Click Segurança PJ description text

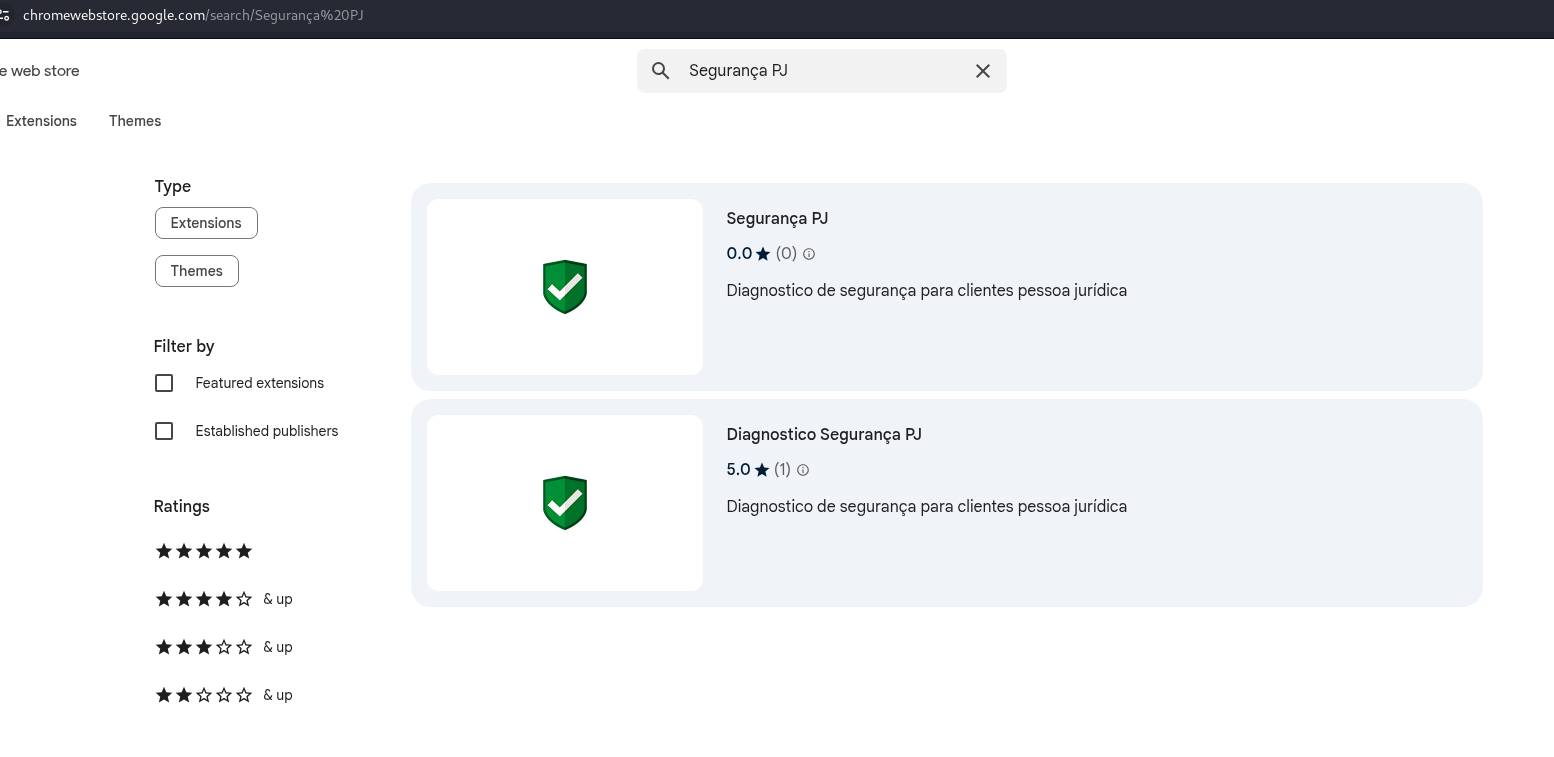[x=927, y=291]
